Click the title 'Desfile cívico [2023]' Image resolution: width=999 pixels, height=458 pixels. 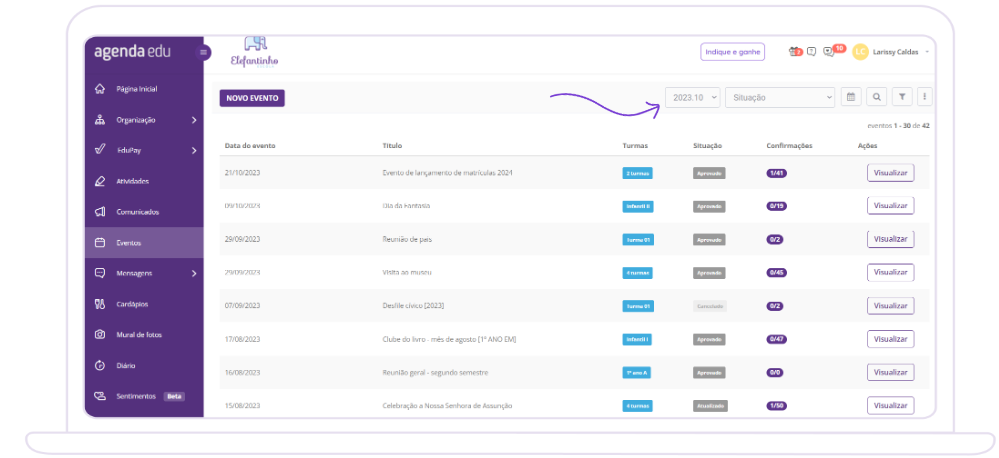[x=413, y=306]
